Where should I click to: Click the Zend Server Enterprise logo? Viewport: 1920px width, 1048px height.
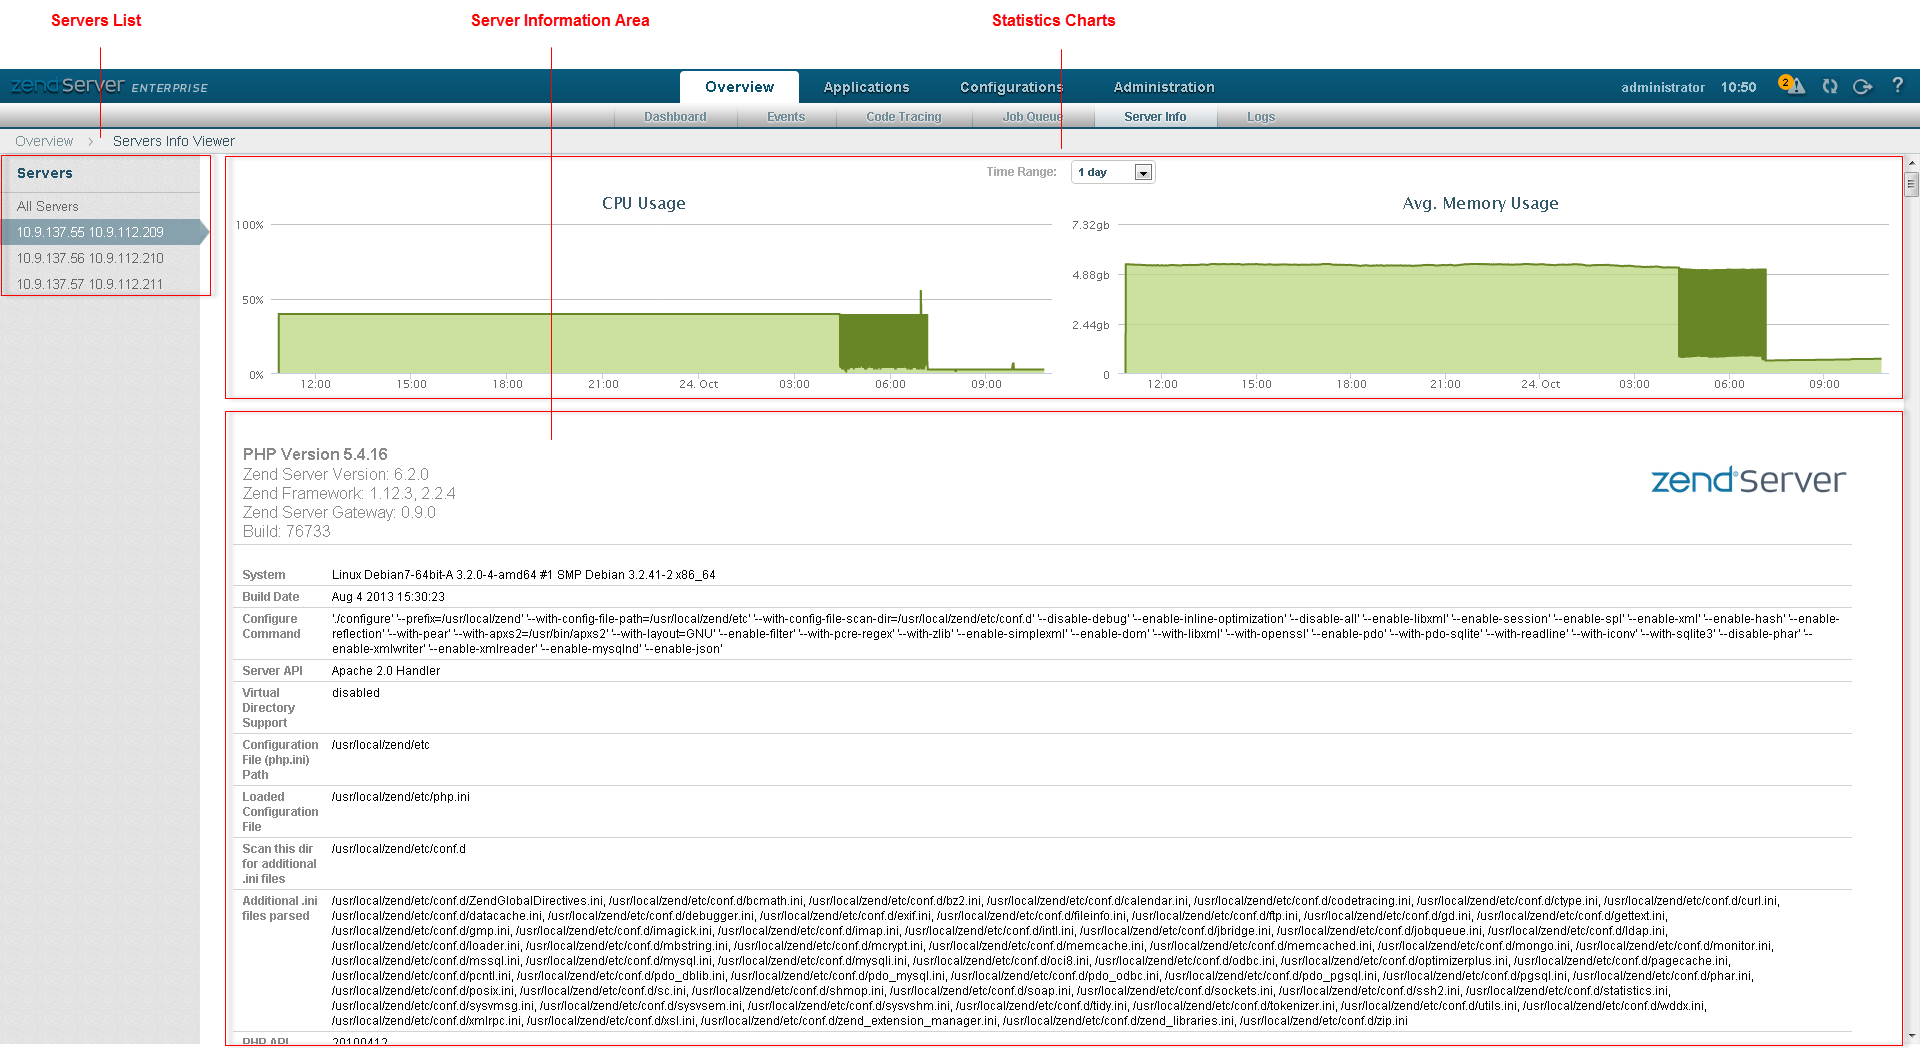point(109,86)
